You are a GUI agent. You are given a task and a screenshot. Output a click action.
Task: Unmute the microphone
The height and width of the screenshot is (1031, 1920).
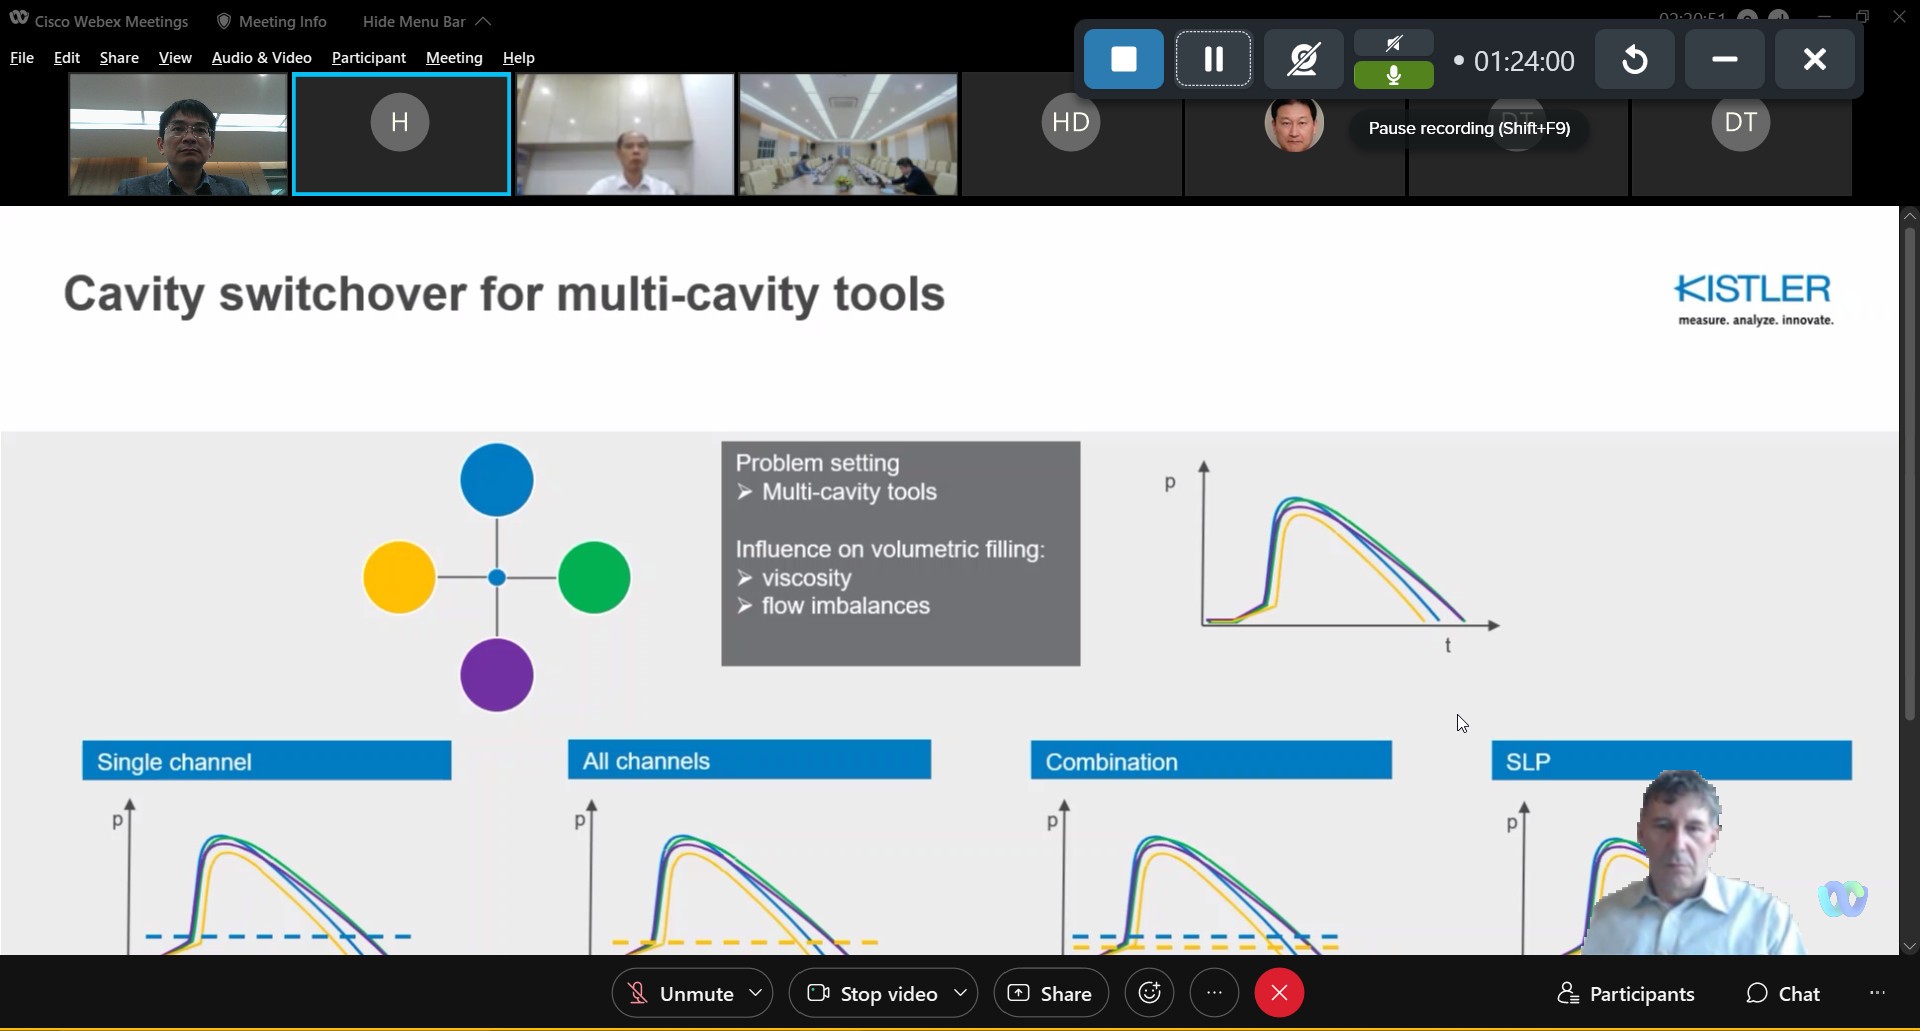click(680, 993)
